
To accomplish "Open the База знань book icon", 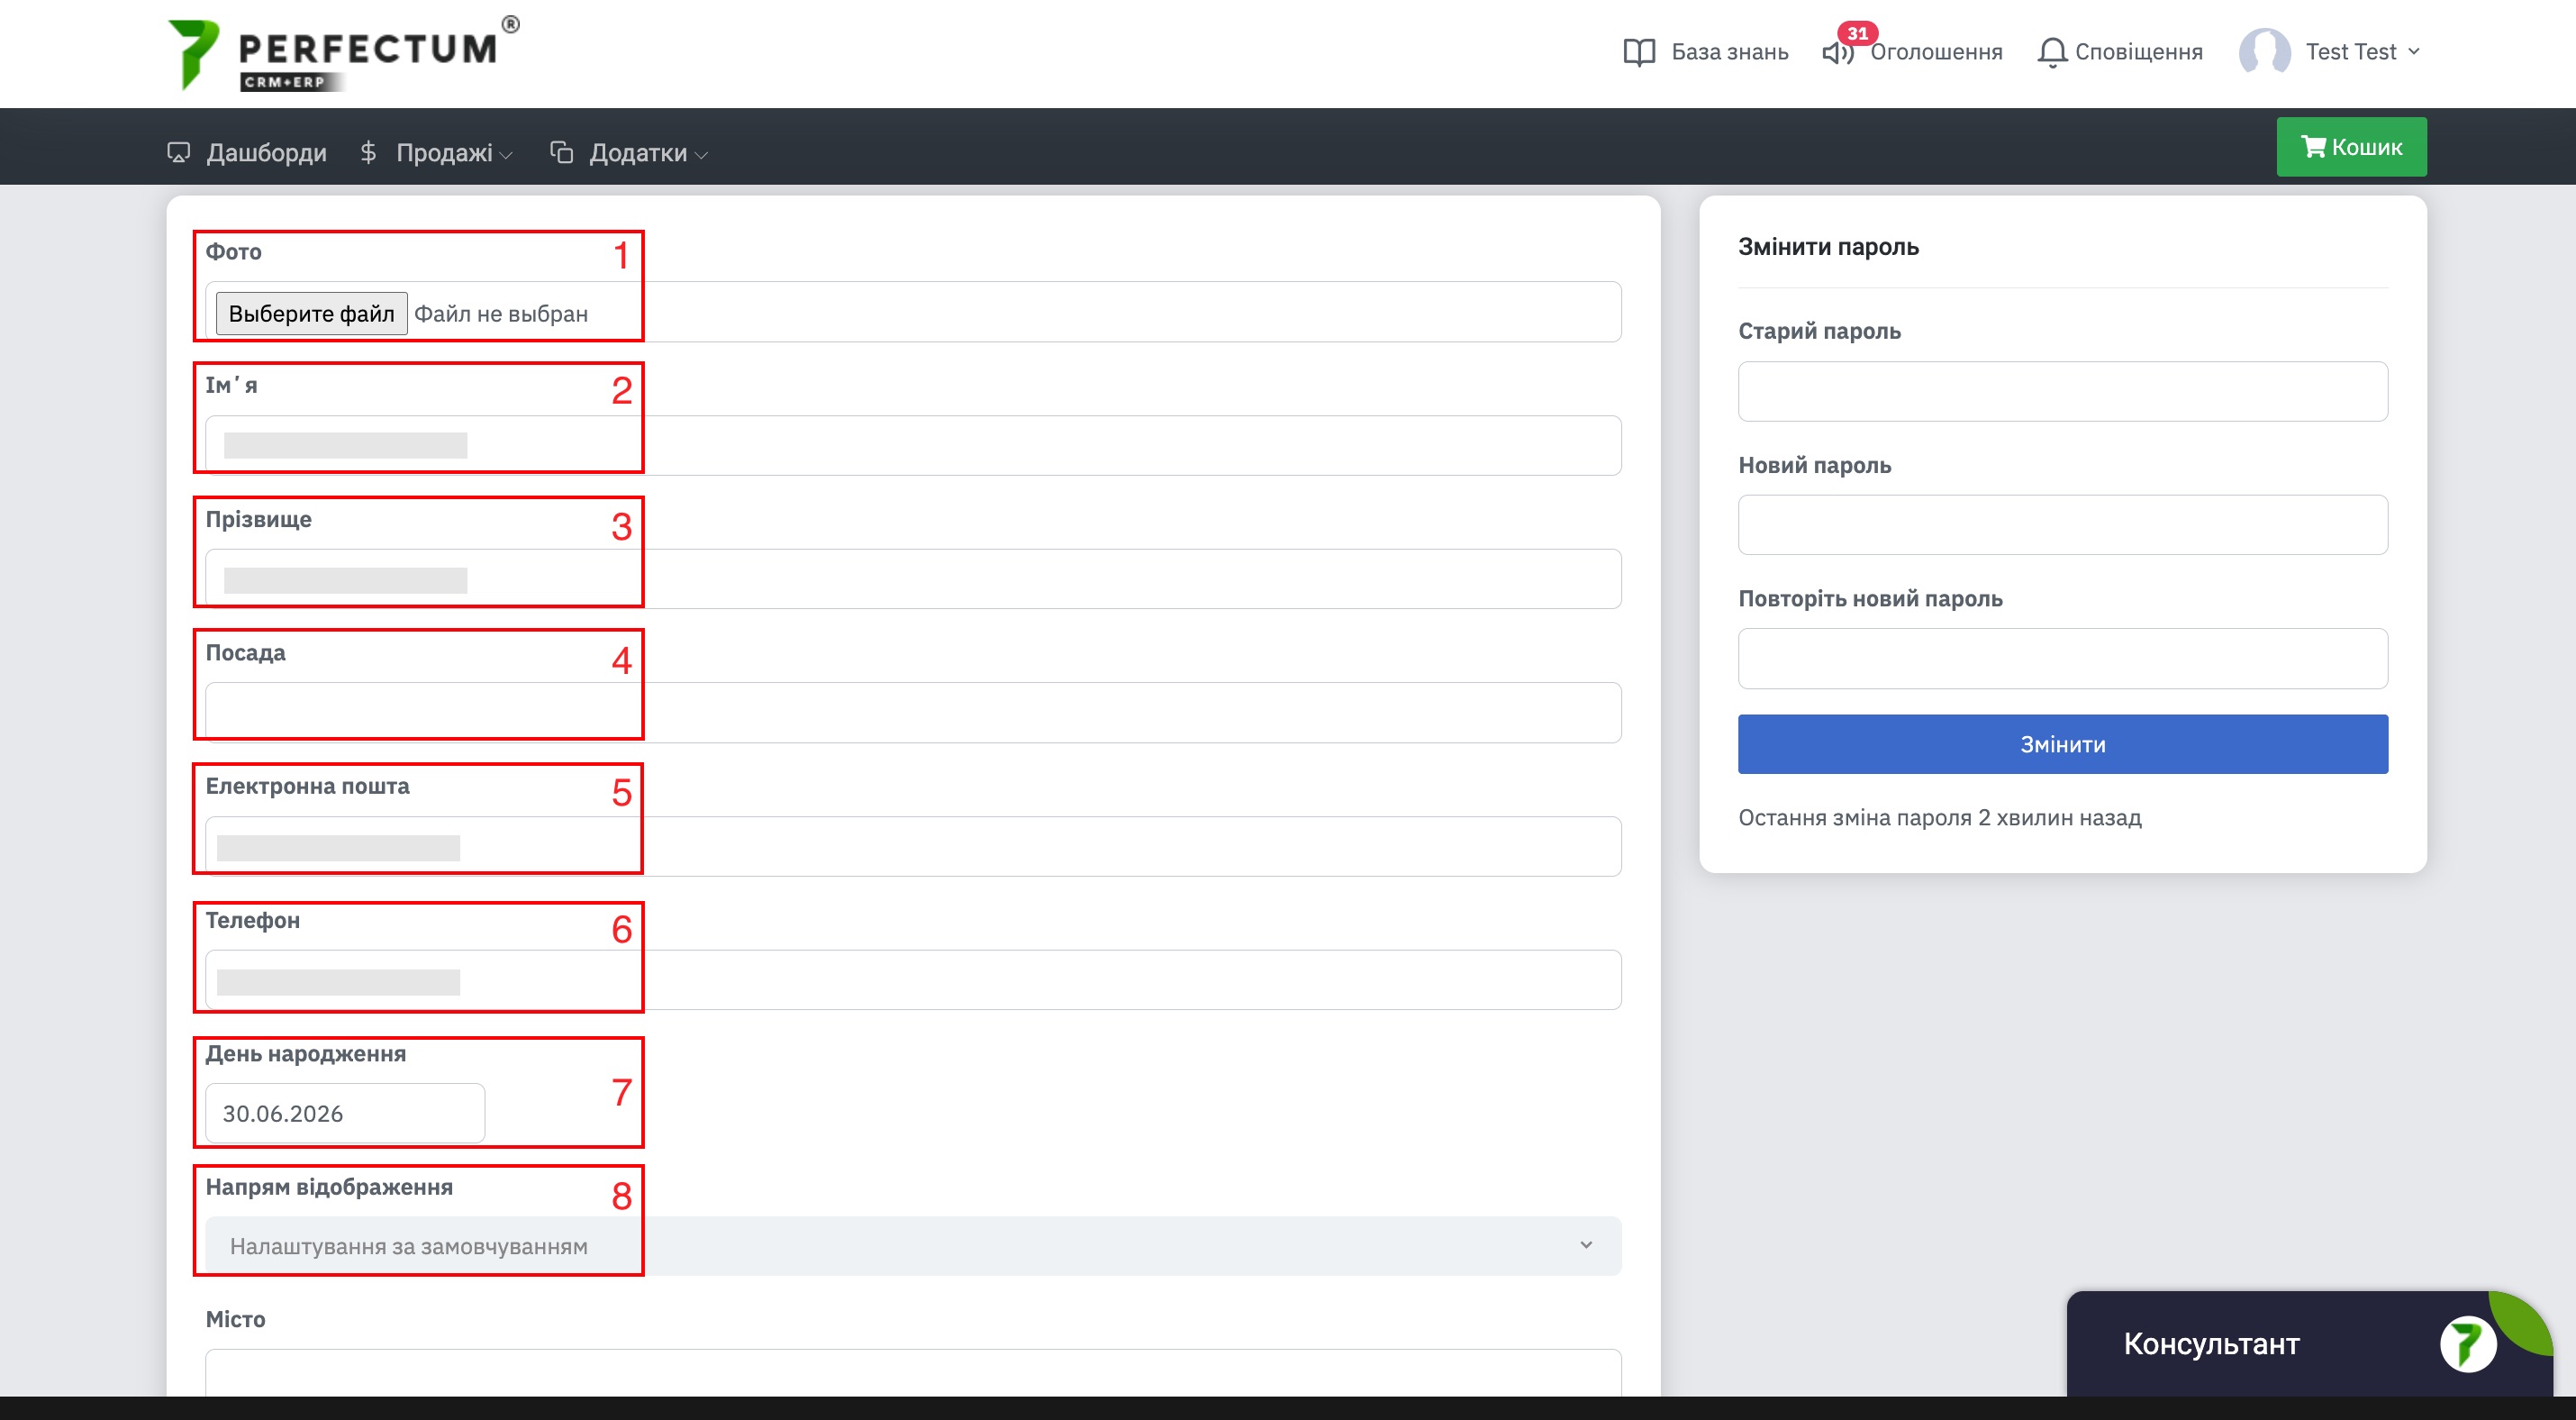I will [1639, 52].
